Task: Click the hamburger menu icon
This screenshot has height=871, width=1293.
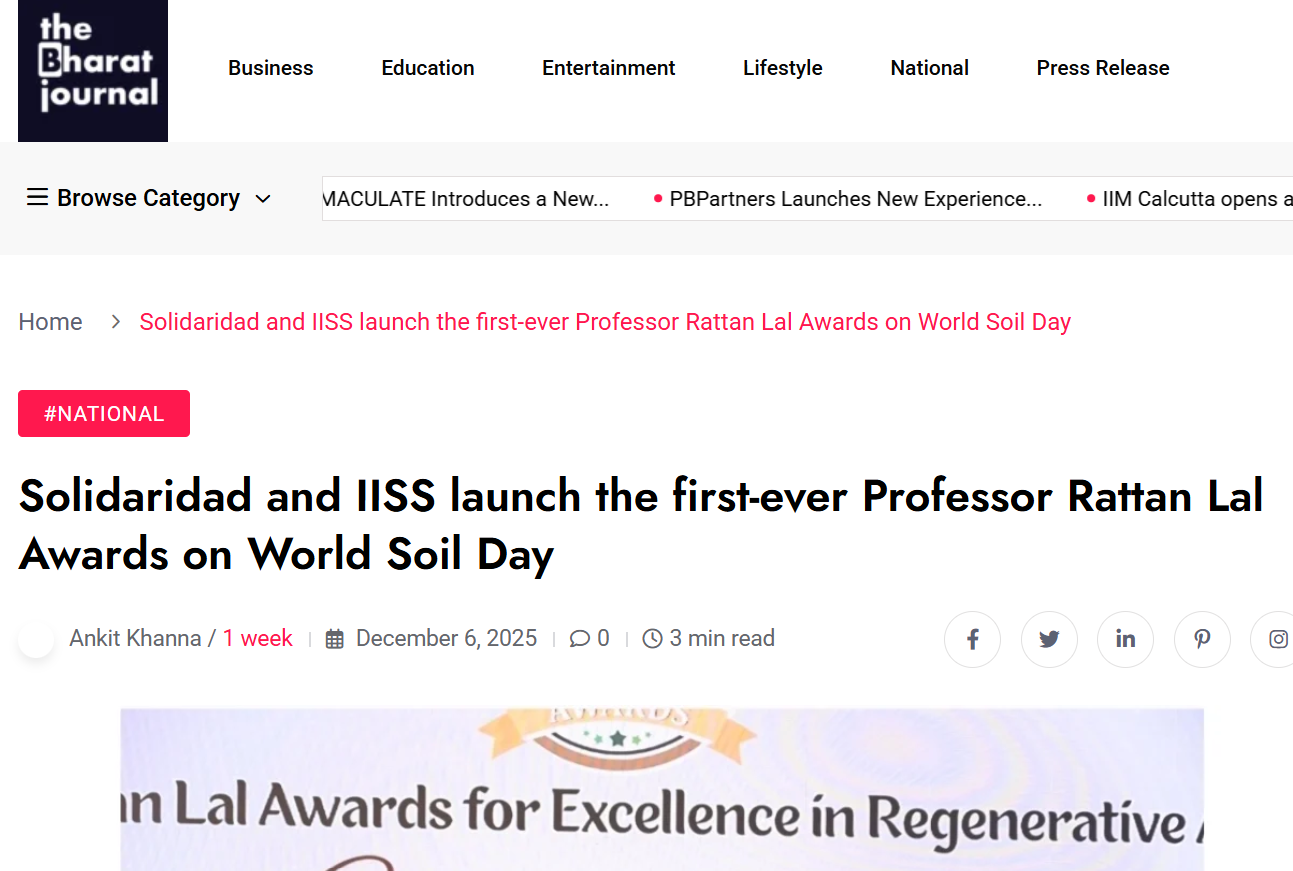Action: [37, 198]
